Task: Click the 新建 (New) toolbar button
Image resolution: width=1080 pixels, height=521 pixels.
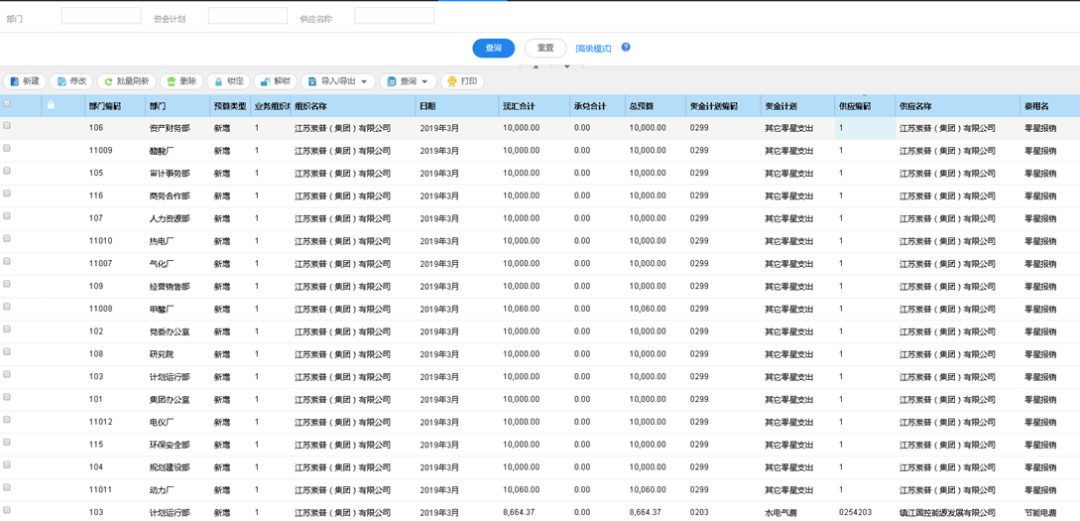Action: pos(25,81)
